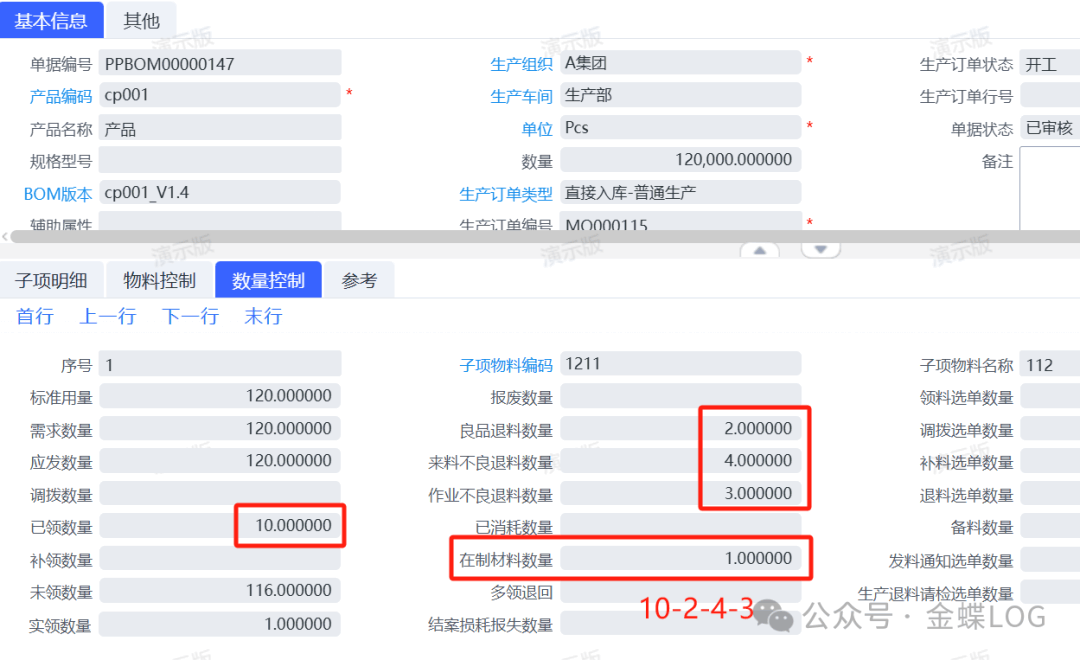Select the 数量控制 tab
Viewport: 1080px width, 660px height.
coord(268,281)
